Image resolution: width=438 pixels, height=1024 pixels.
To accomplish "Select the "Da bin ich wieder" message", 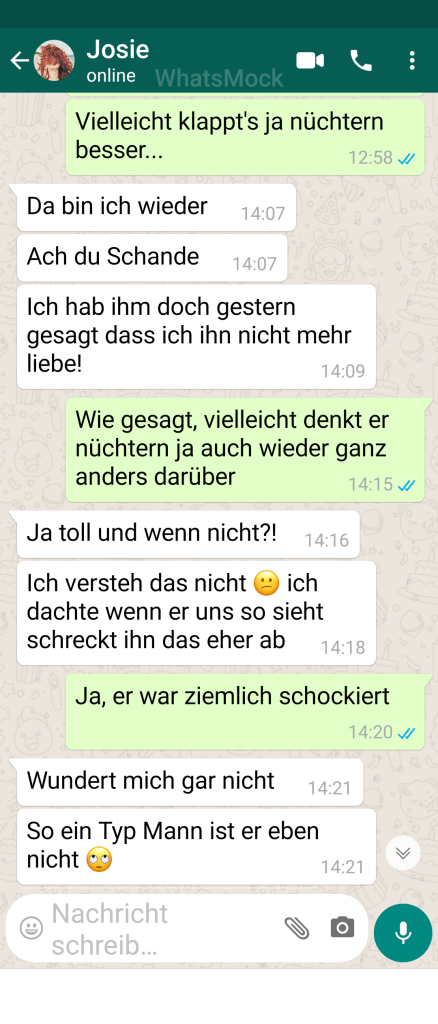I will point(156,207).
